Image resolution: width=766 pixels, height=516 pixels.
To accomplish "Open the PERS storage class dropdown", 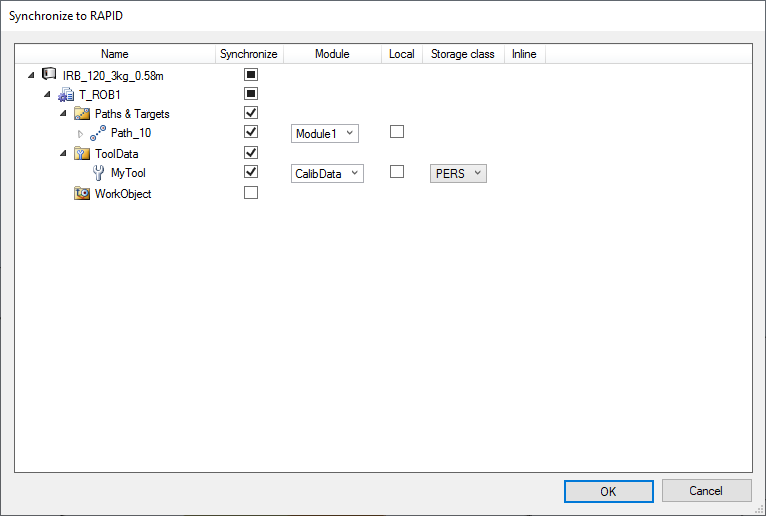I will click(458, 173).
